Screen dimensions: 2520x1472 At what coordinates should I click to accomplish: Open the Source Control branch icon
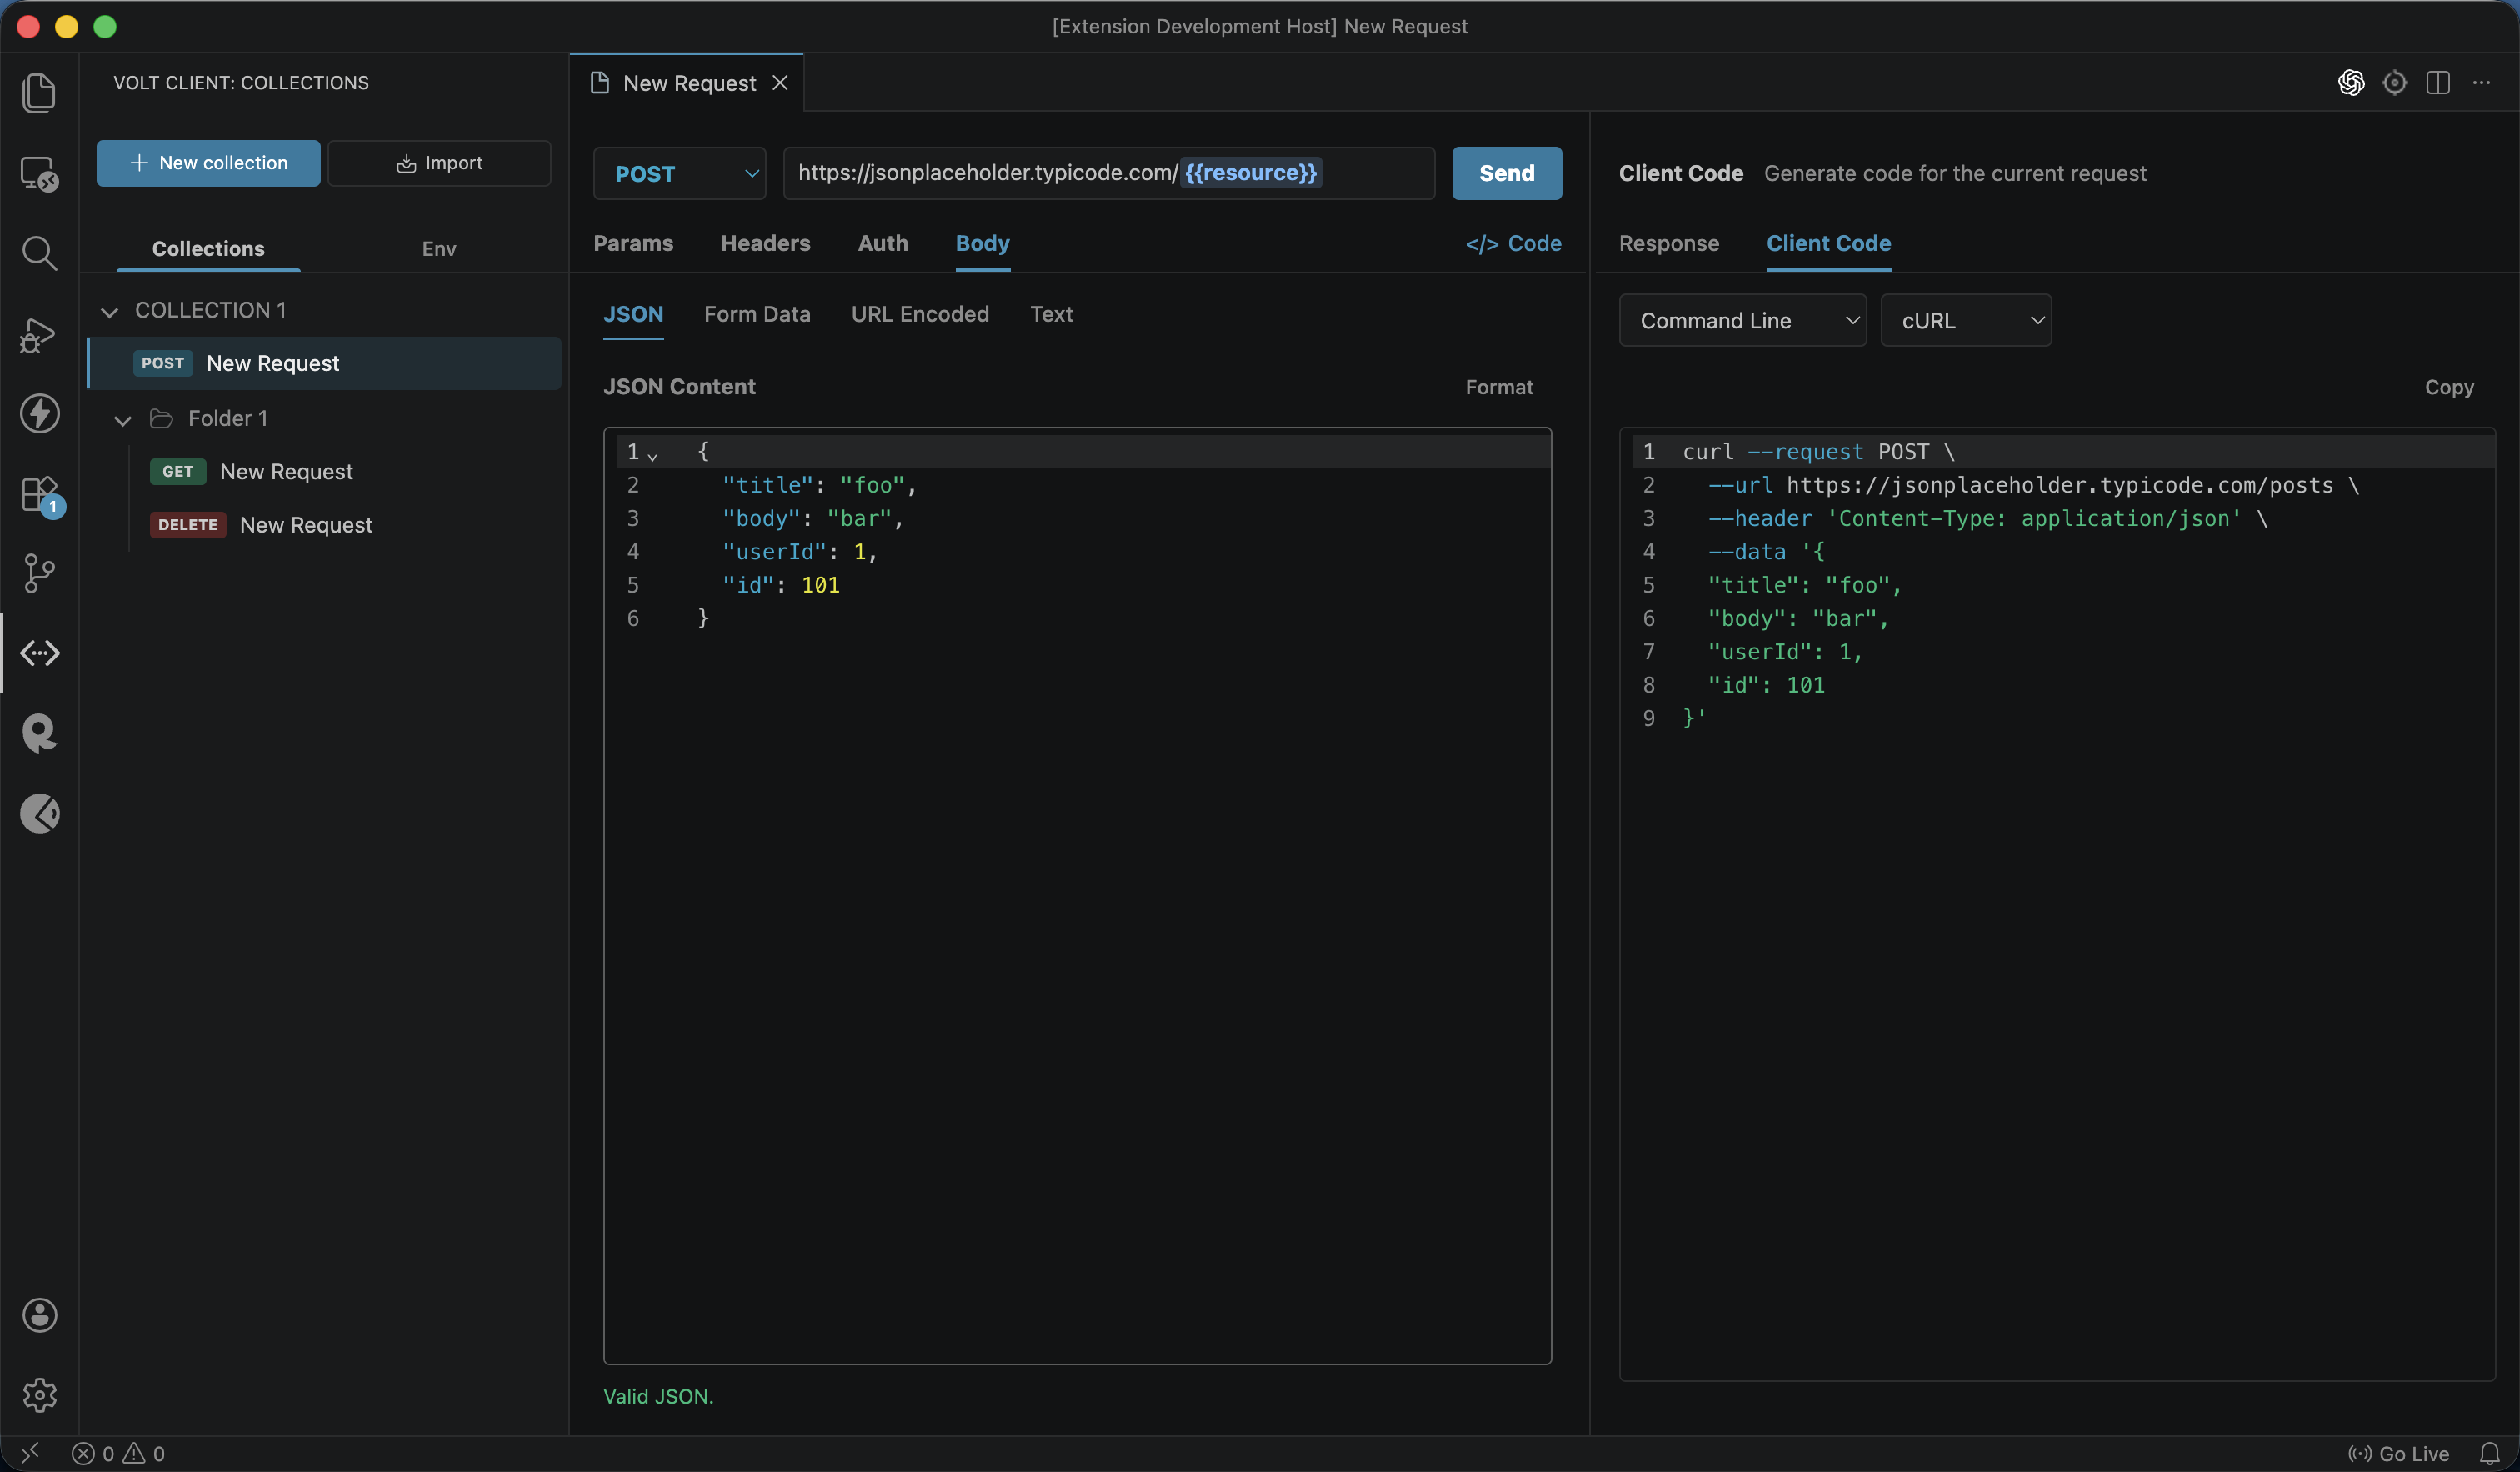(x=39, y=574)
